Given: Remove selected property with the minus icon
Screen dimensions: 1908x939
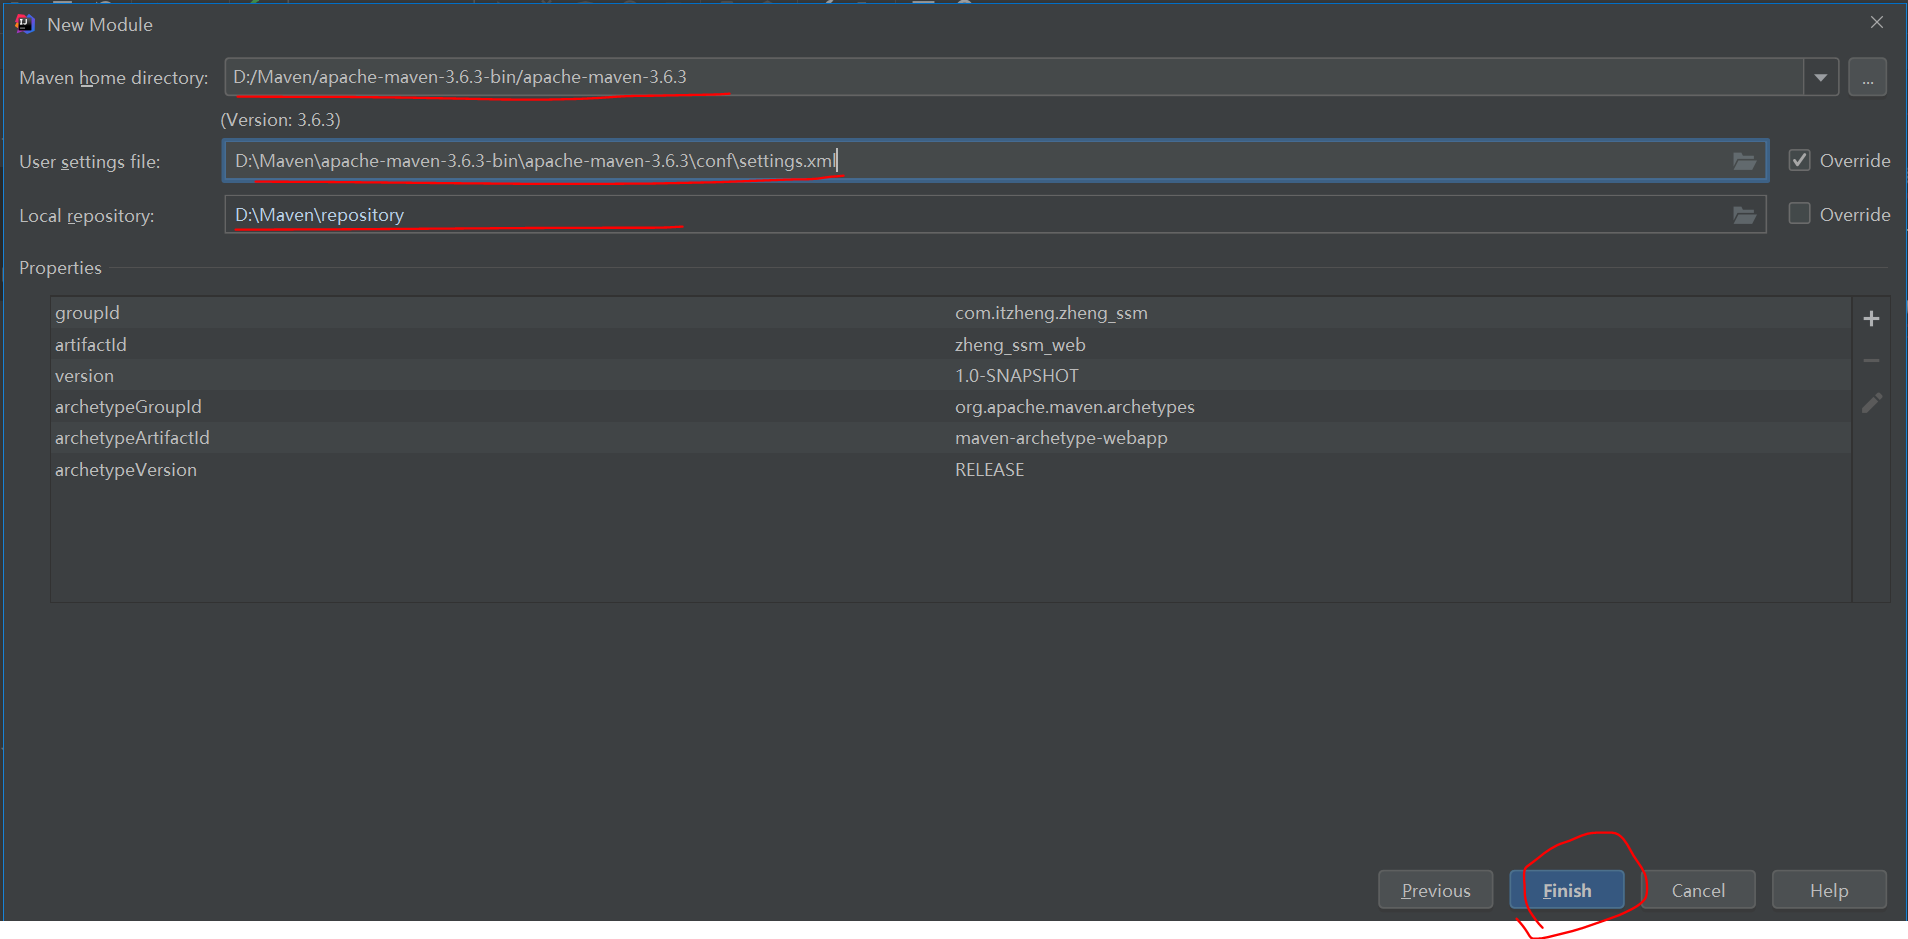Looking at the screenshot, I should point(1872,361).
